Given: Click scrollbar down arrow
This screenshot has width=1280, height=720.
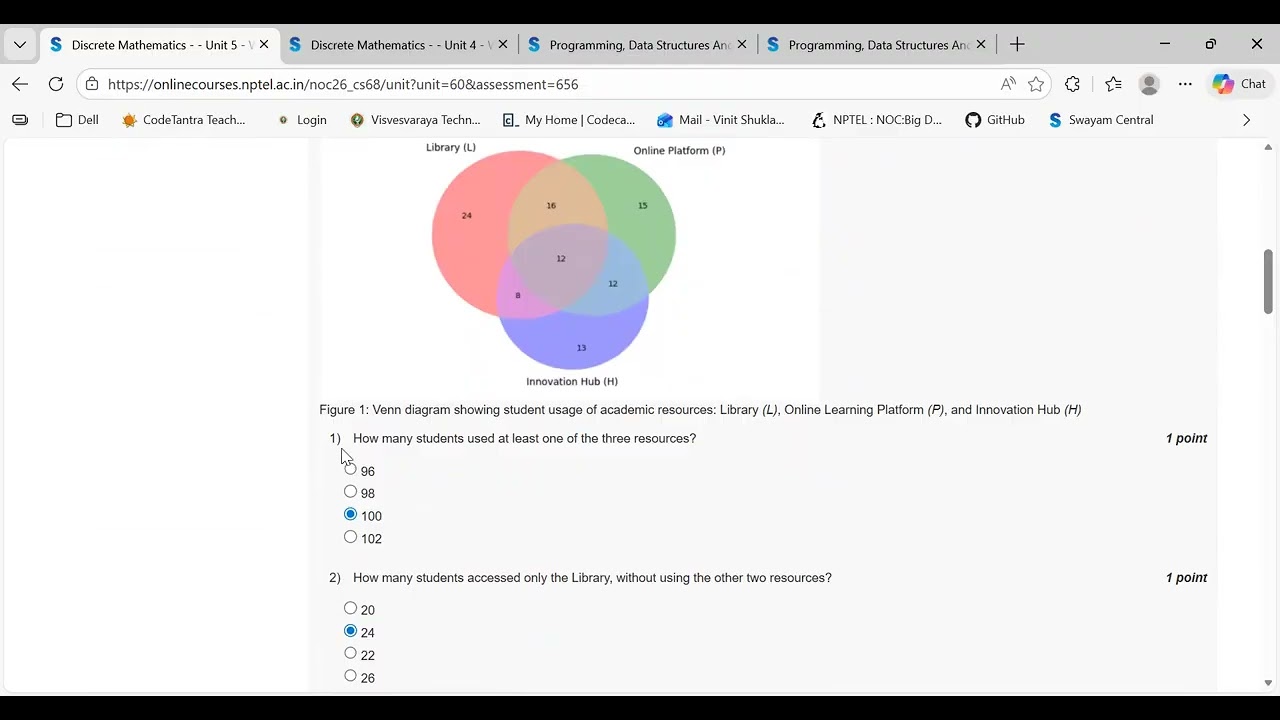Looking at the screenshot, I should tap(1268, 684).
